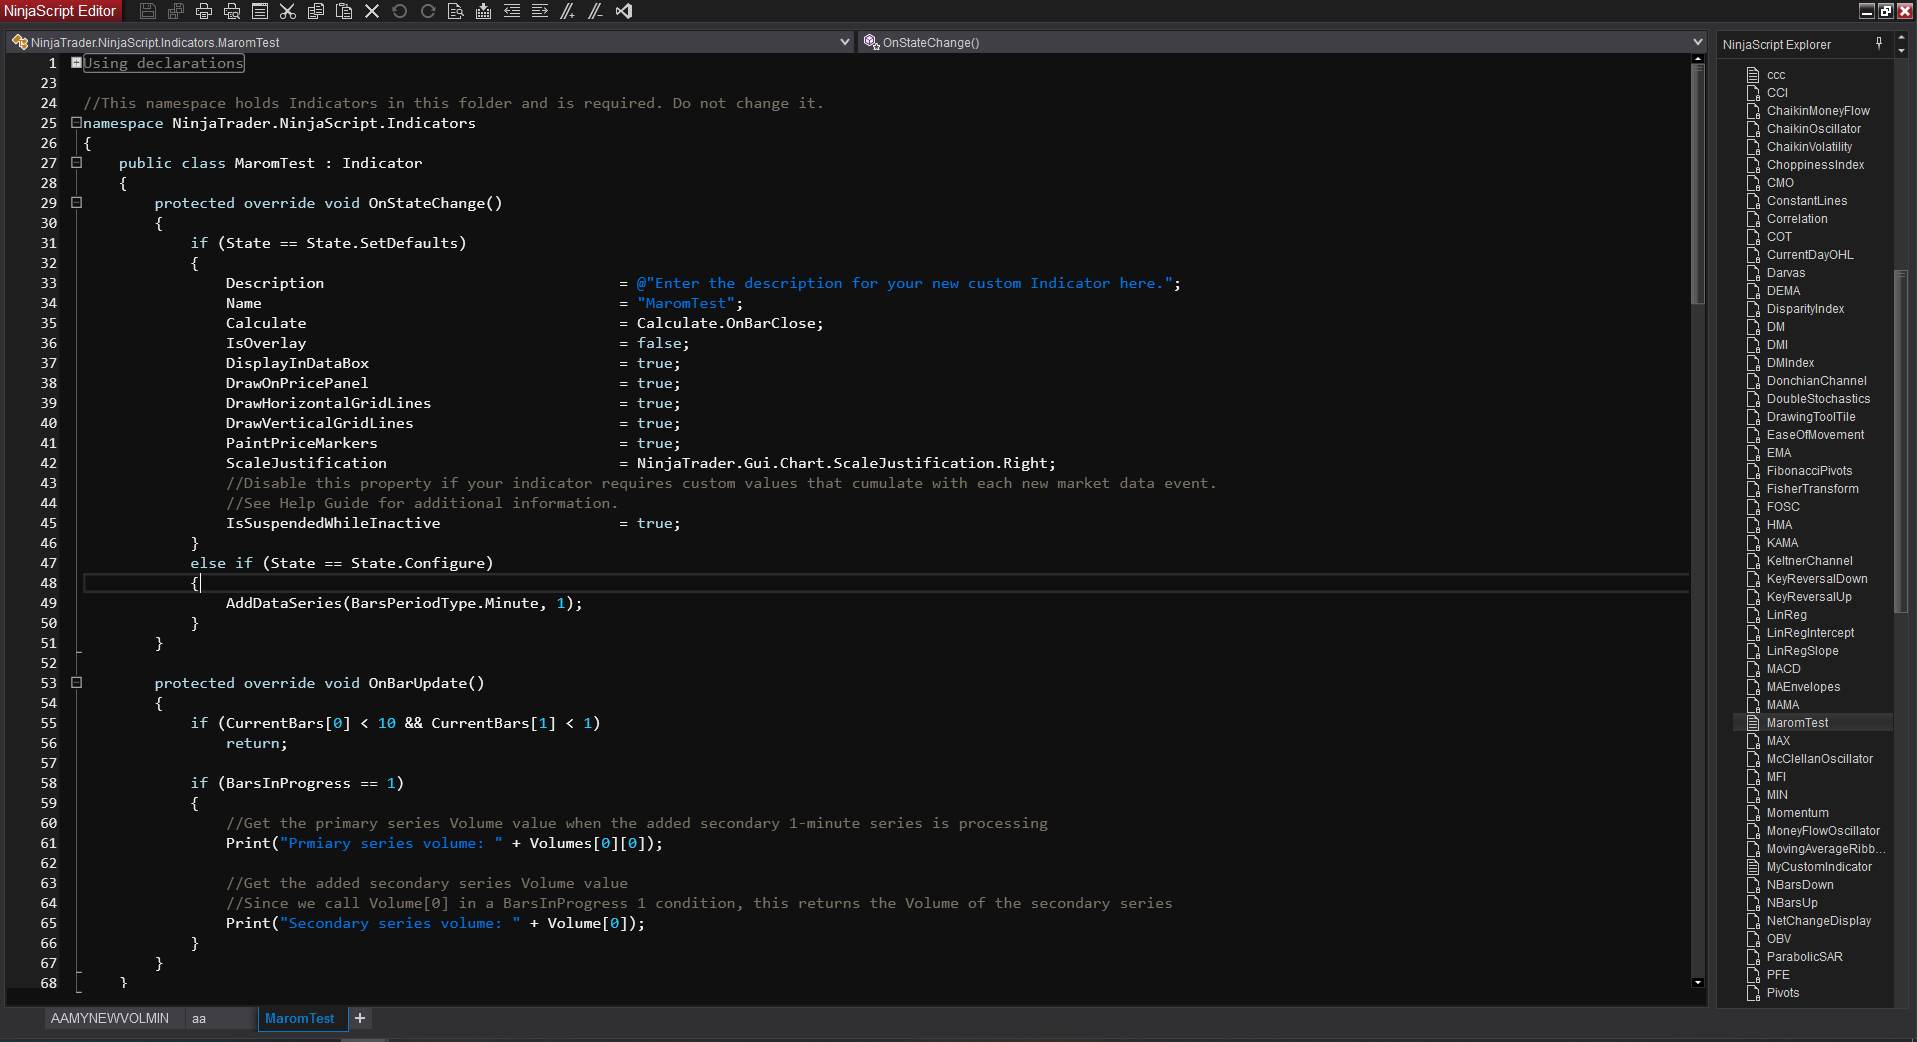Click the Compile icon in the toolbar

coord(484,11)
